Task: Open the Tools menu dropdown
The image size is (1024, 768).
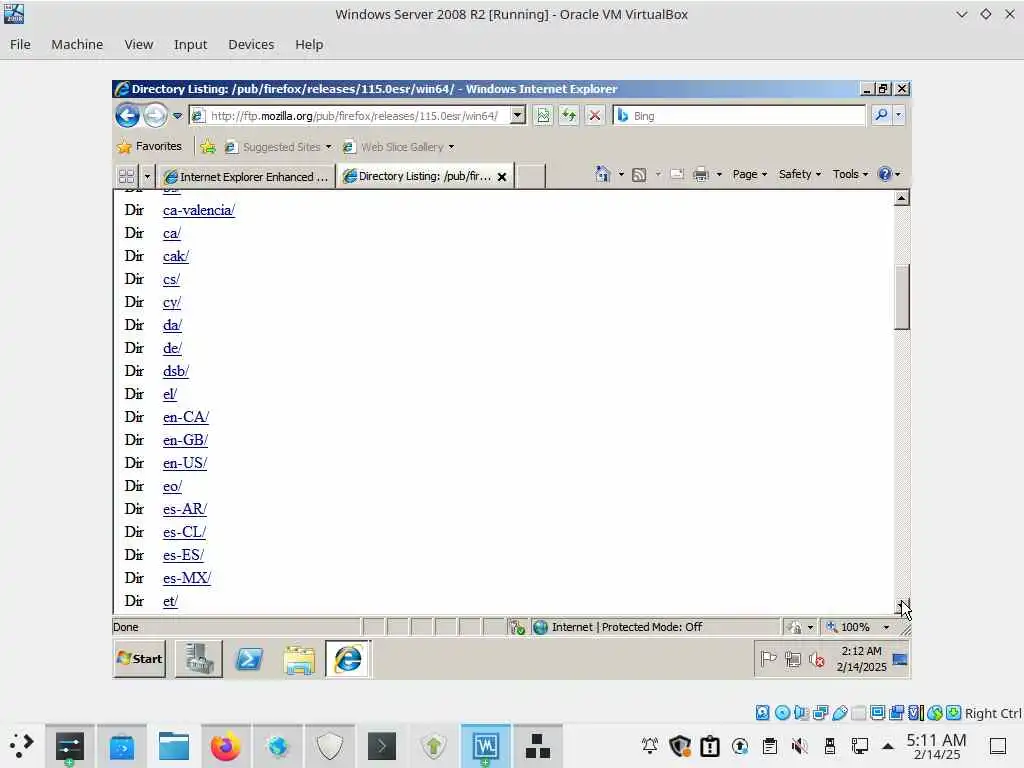Action: [850, 174]
